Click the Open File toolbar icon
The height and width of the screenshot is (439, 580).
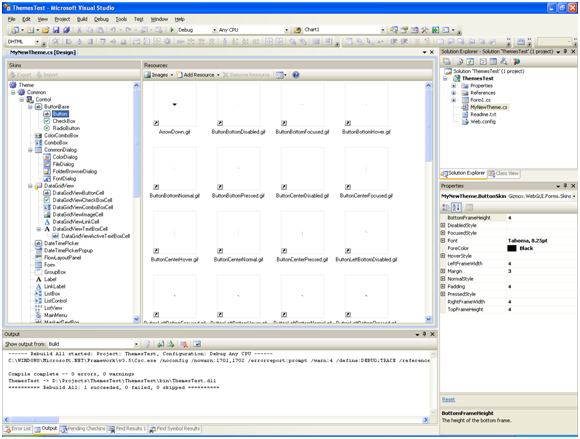(45, 30)
